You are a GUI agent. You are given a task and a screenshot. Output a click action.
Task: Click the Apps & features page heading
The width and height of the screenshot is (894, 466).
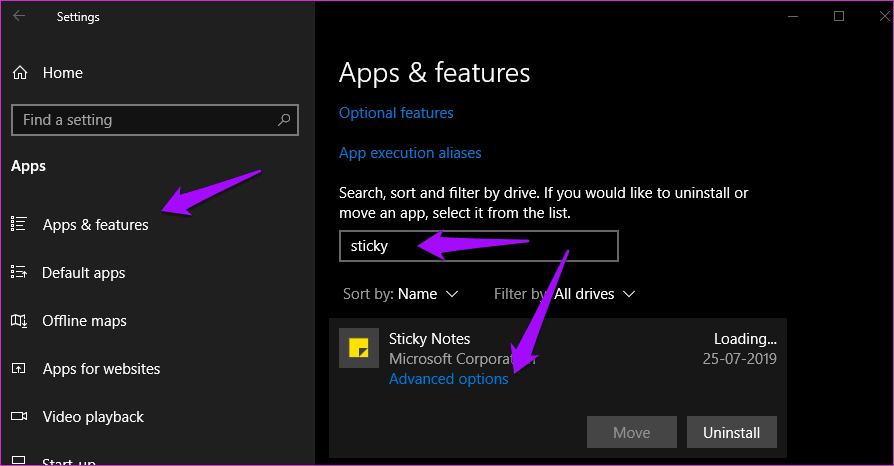click(x=434, y=73)
